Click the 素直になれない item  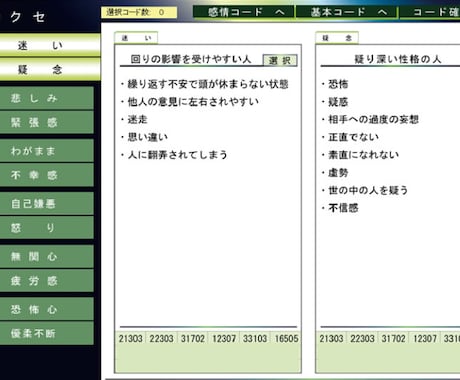(360, 155)
